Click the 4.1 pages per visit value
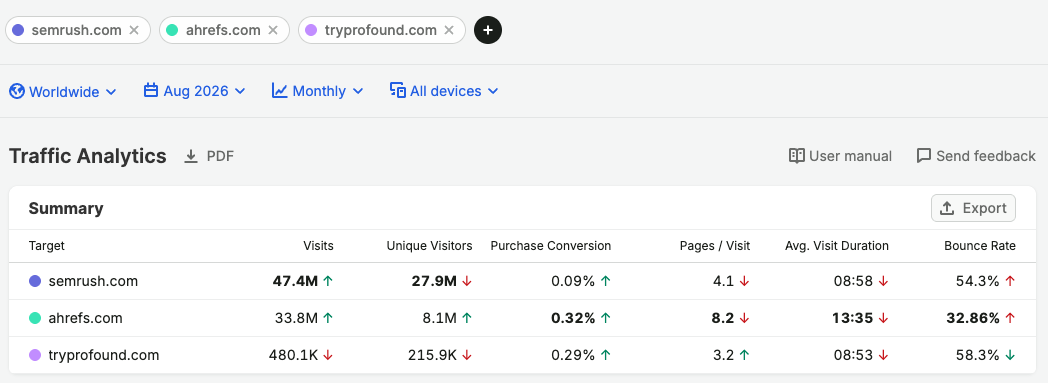Viewport: 1048px width, 383px height. coord(724,281)
